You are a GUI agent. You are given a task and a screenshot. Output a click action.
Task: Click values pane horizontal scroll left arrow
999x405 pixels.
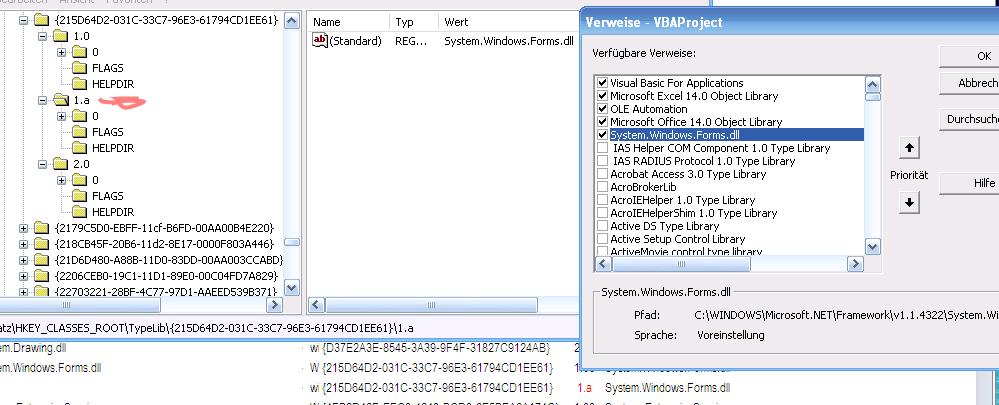[317, 305]
